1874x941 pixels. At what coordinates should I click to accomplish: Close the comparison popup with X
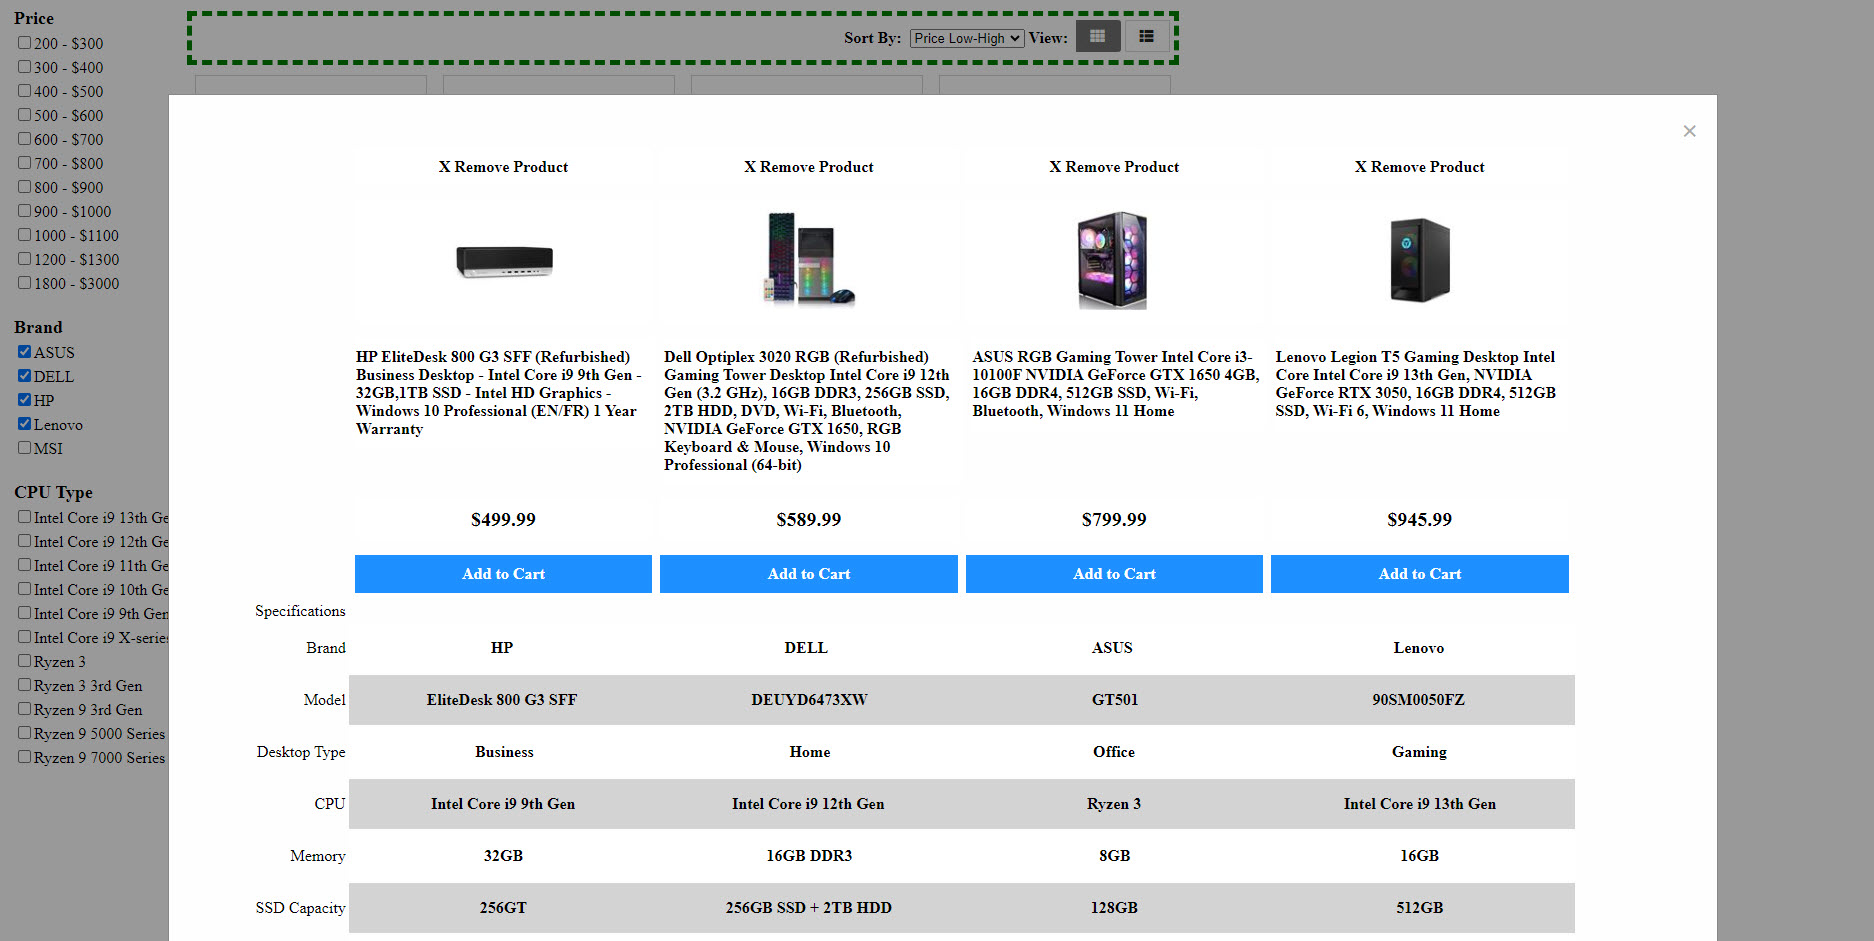pyautogui.click(x=1689, y=131)
